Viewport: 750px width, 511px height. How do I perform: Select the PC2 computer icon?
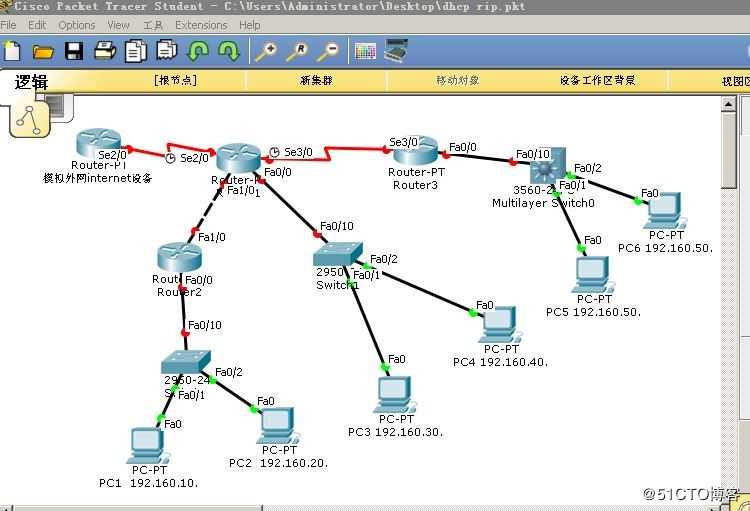coord(278,425)
